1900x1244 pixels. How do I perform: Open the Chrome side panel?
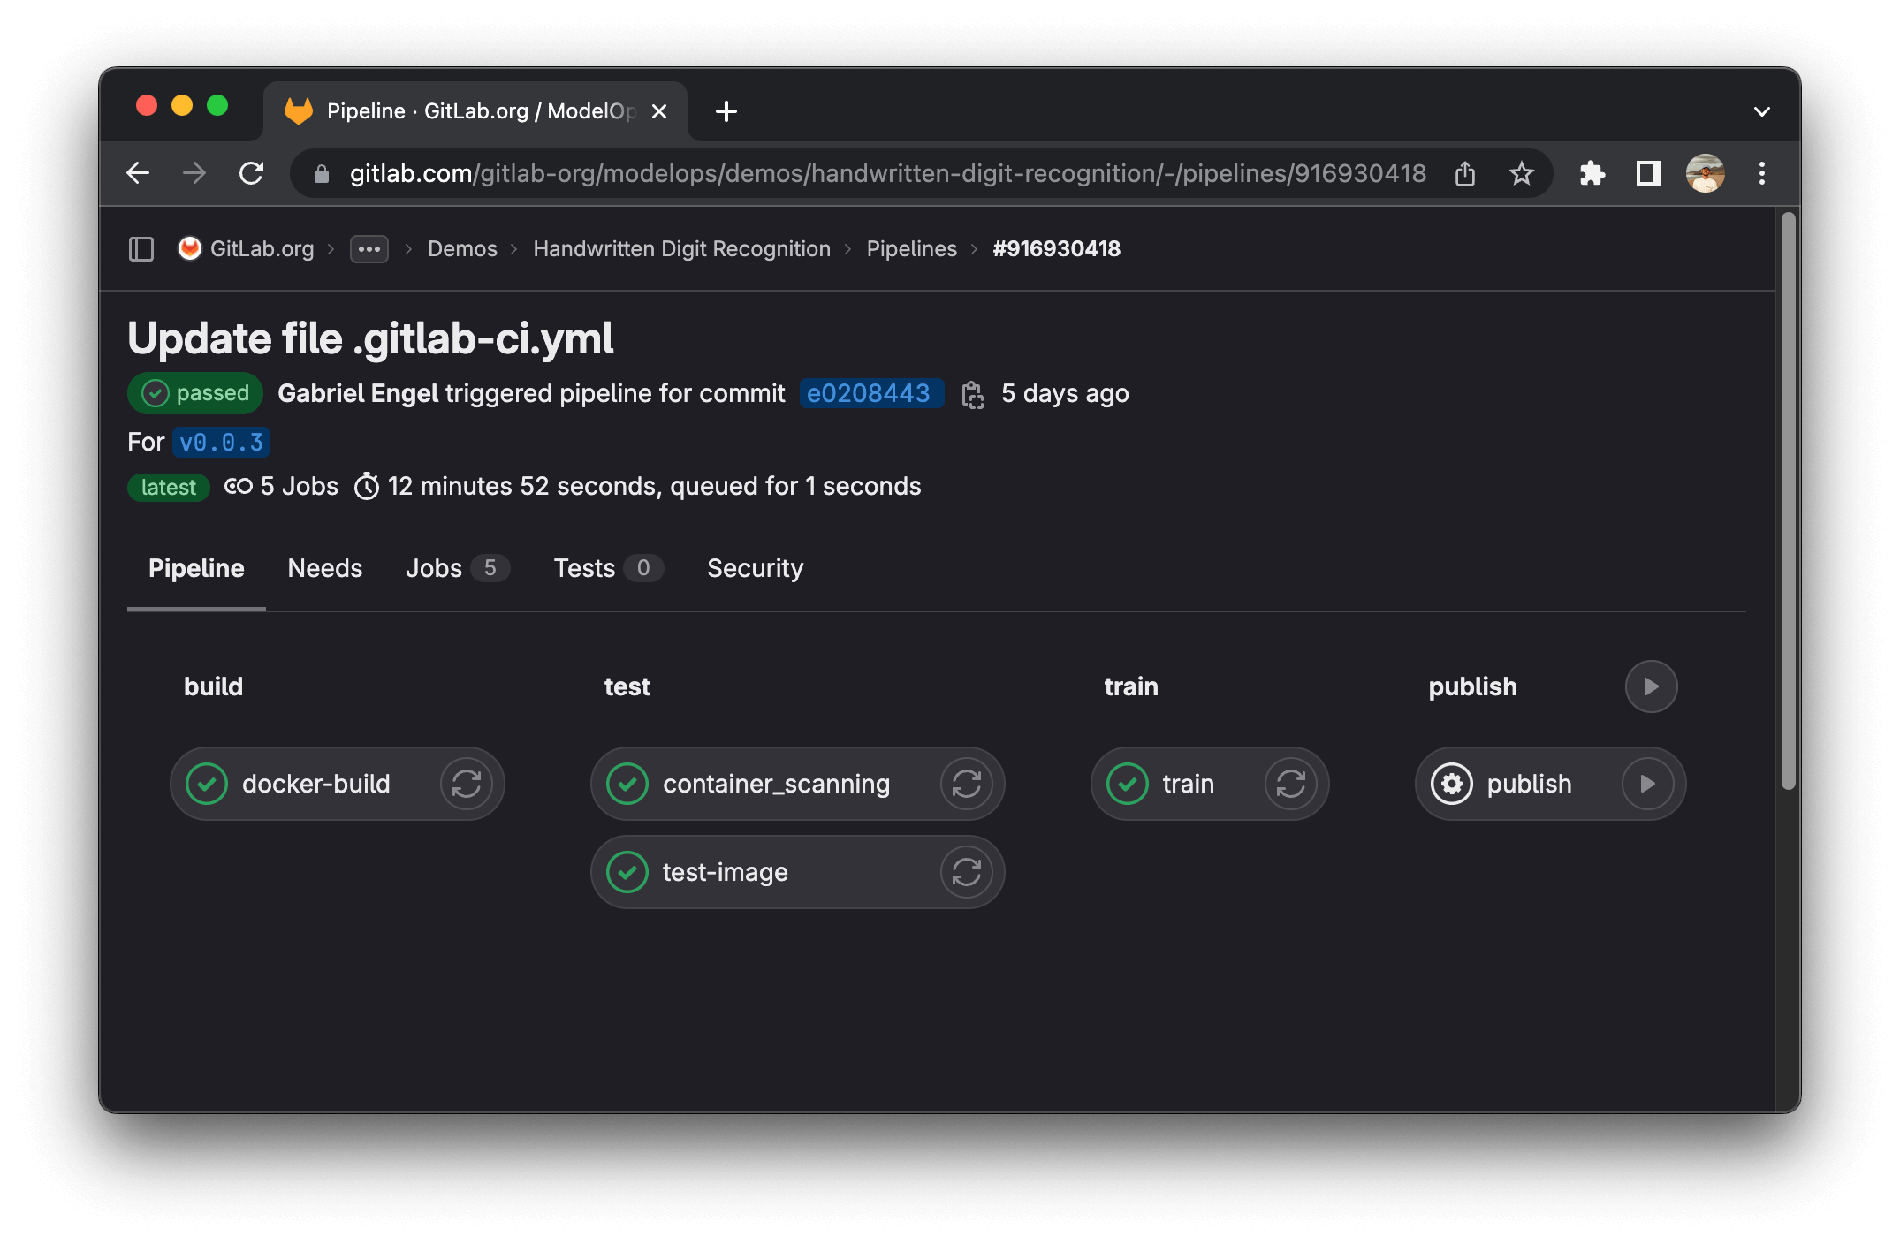tap(1648, 174)
